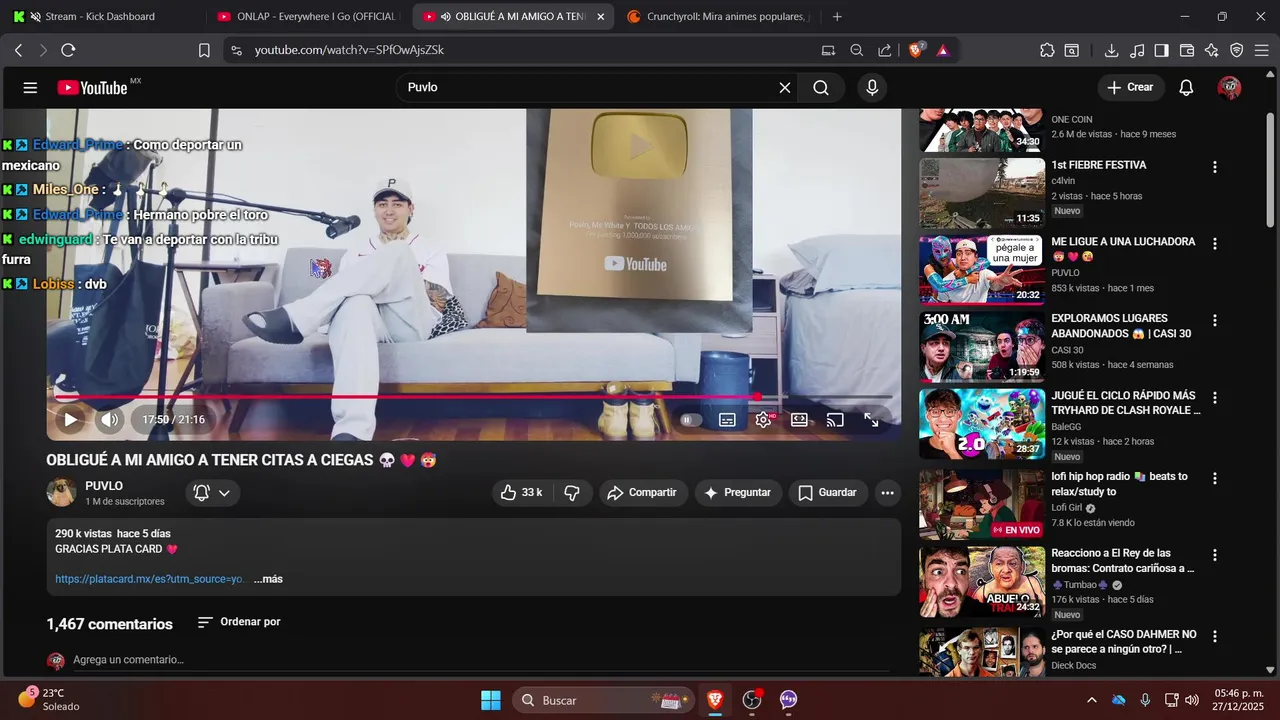Open EXPLORAMOS LUGARES ABANDONADOS video title
This screenshot has width=1280, height=720.
1121,326
